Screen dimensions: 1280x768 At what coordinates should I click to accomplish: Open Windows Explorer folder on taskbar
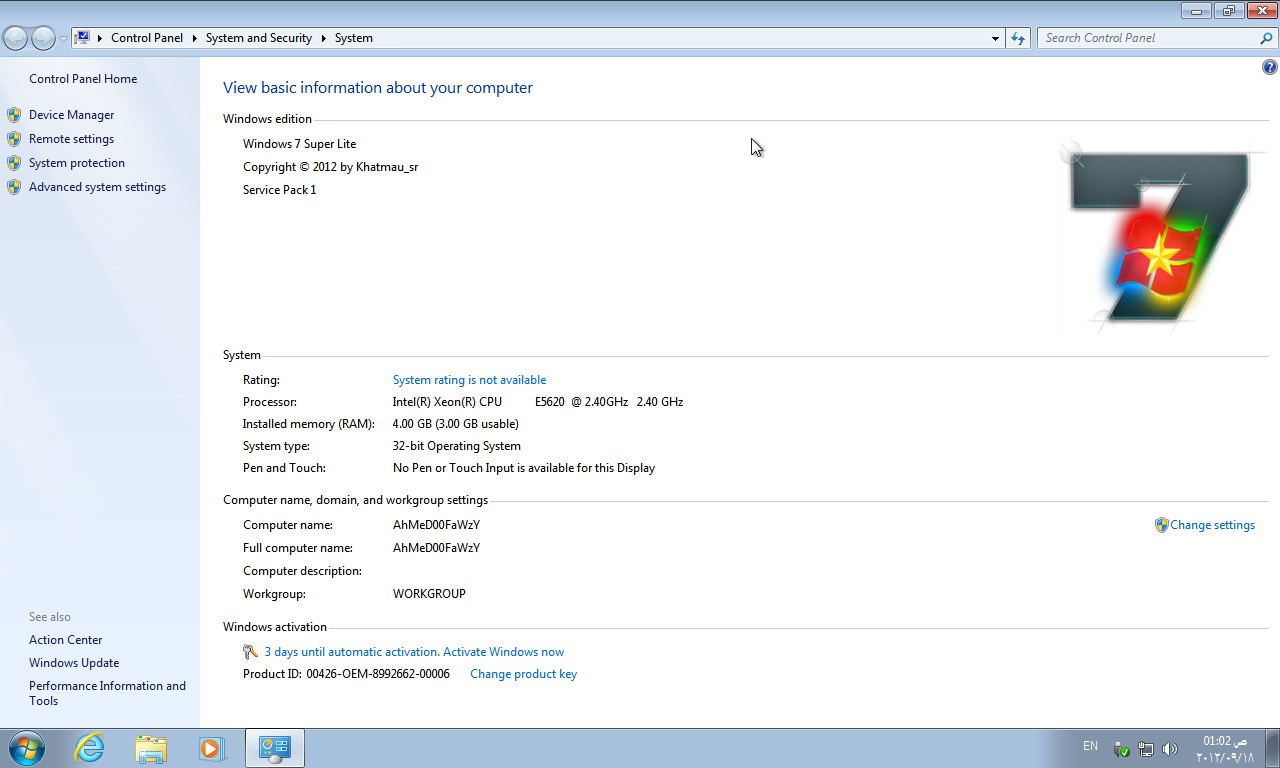click(x=151, y=748)
